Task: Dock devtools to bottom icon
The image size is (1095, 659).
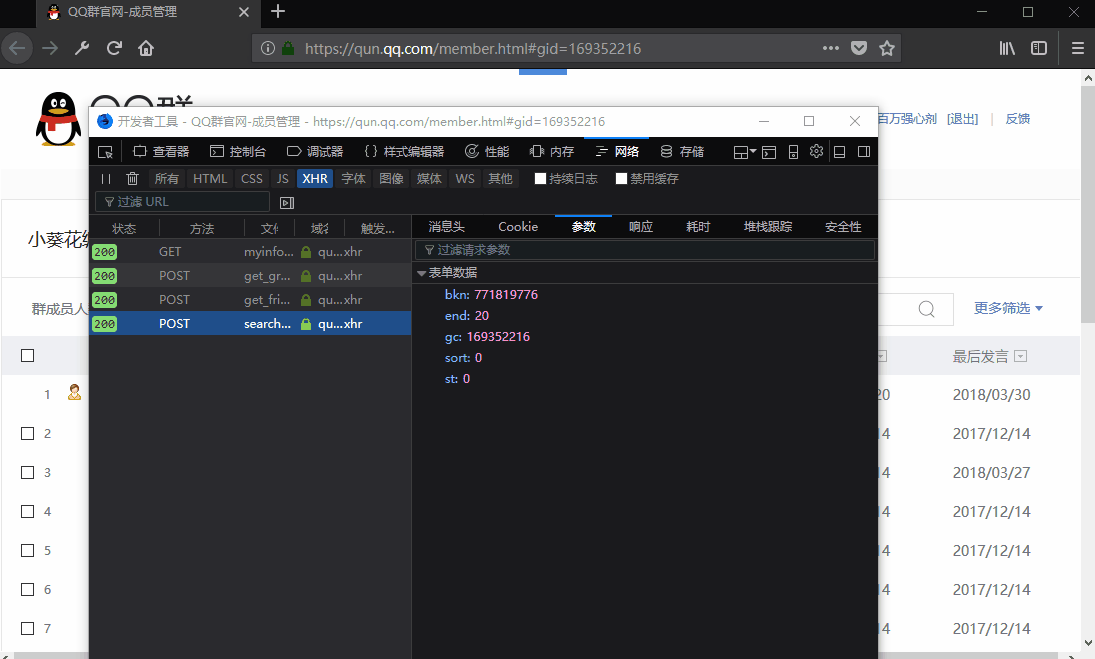Action: click(840, 151)
